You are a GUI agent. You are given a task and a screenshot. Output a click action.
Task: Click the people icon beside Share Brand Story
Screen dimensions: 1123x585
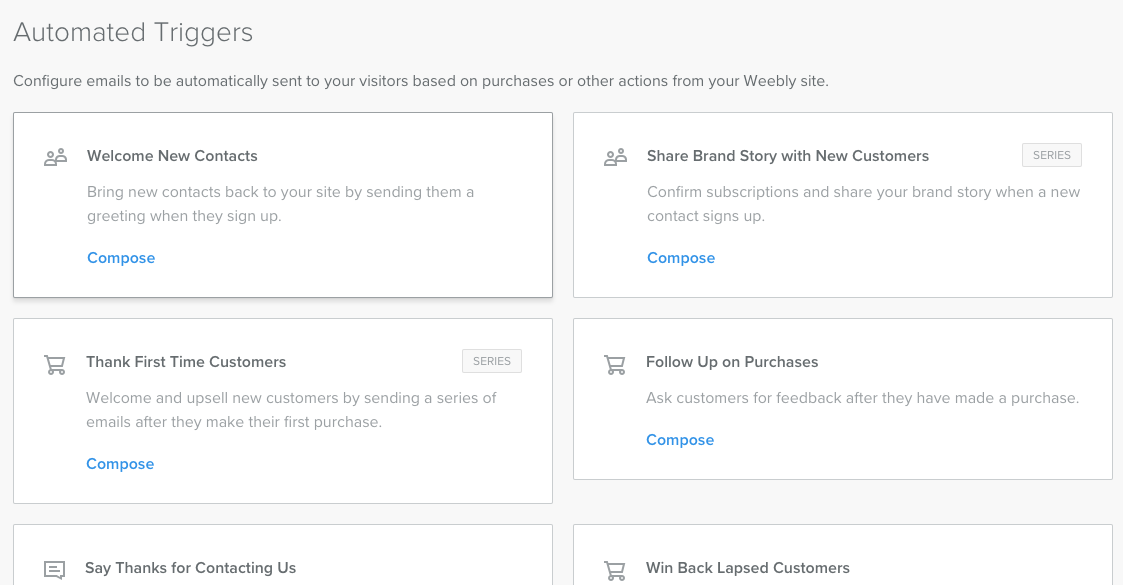point(615,157)
